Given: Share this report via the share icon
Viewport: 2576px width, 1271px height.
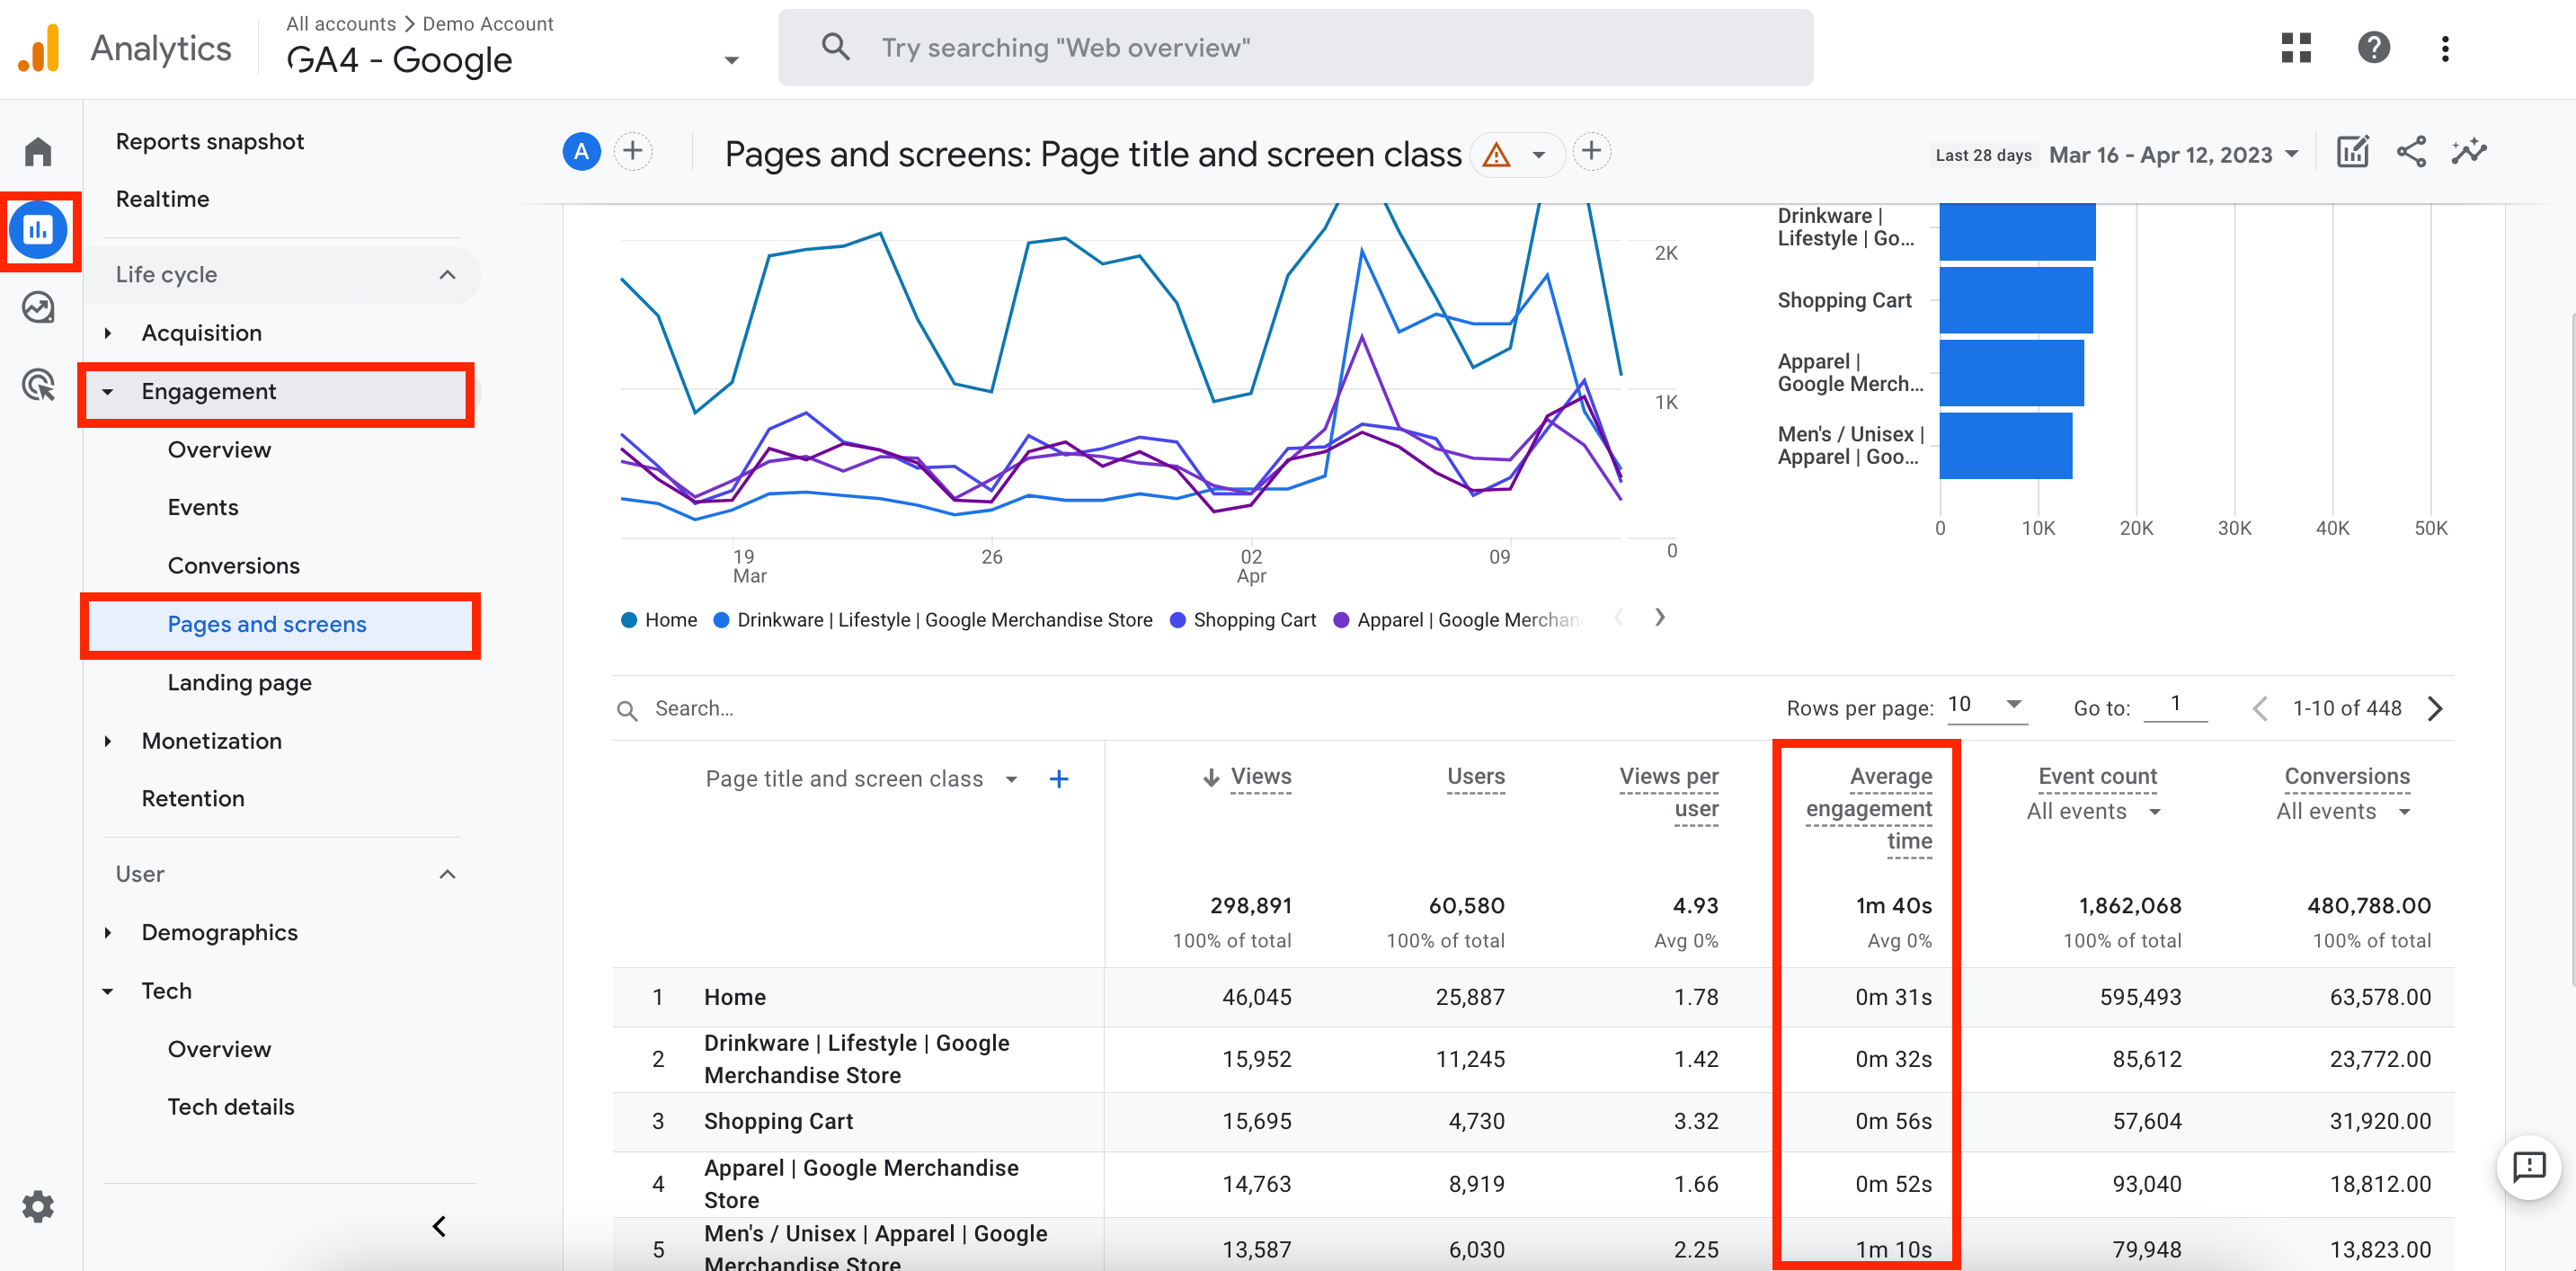Looking at the screenshot, I should pos(2411,152).
